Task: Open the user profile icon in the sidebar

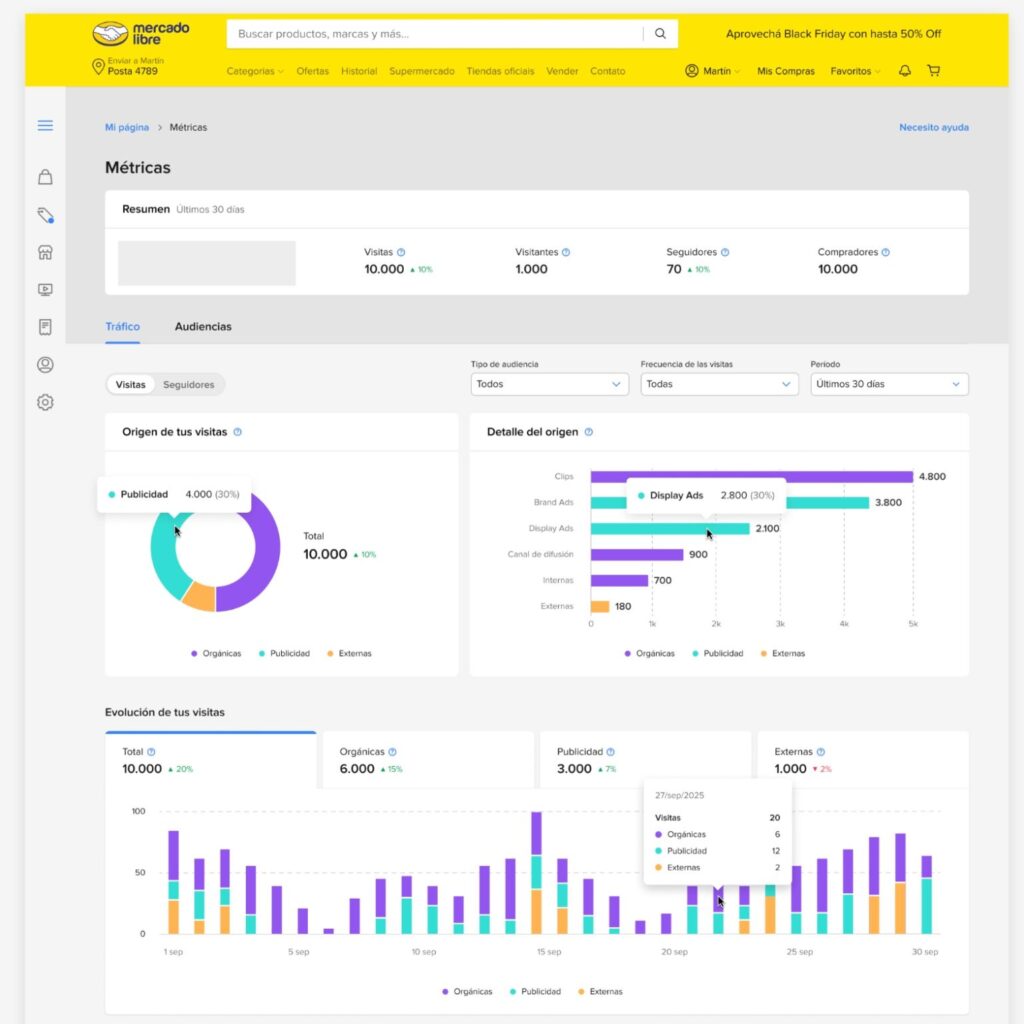Action: (44, 364)
